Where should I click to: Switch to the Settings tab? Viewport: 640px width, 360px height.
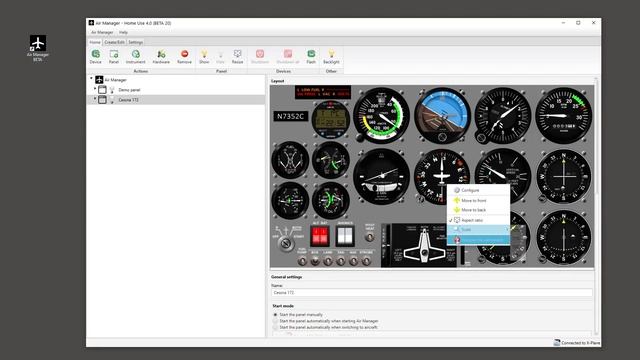coord(136,42)
